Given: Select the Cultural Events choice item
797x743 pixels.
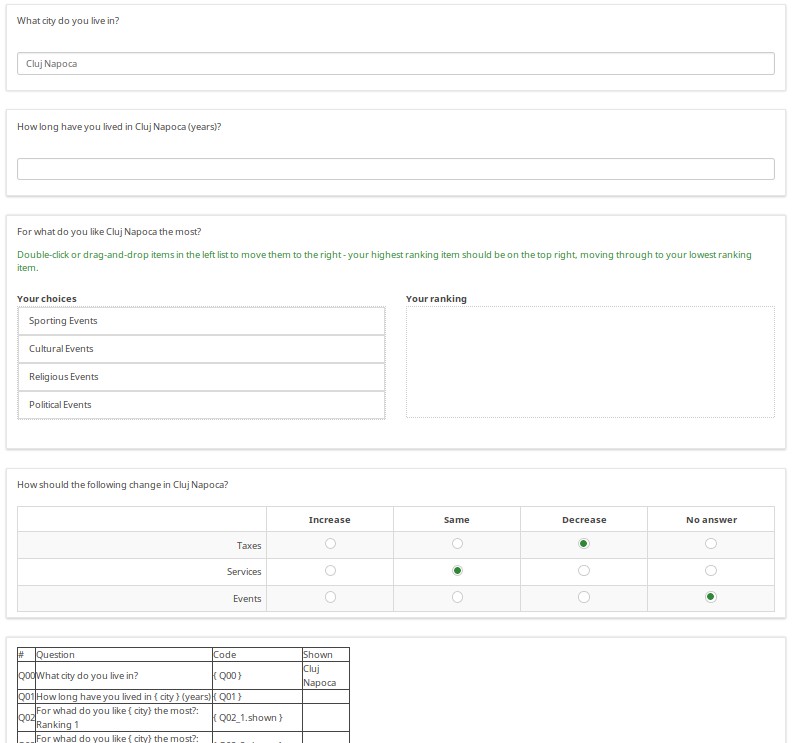Looking at the screenshot, I should click(201, 349).
